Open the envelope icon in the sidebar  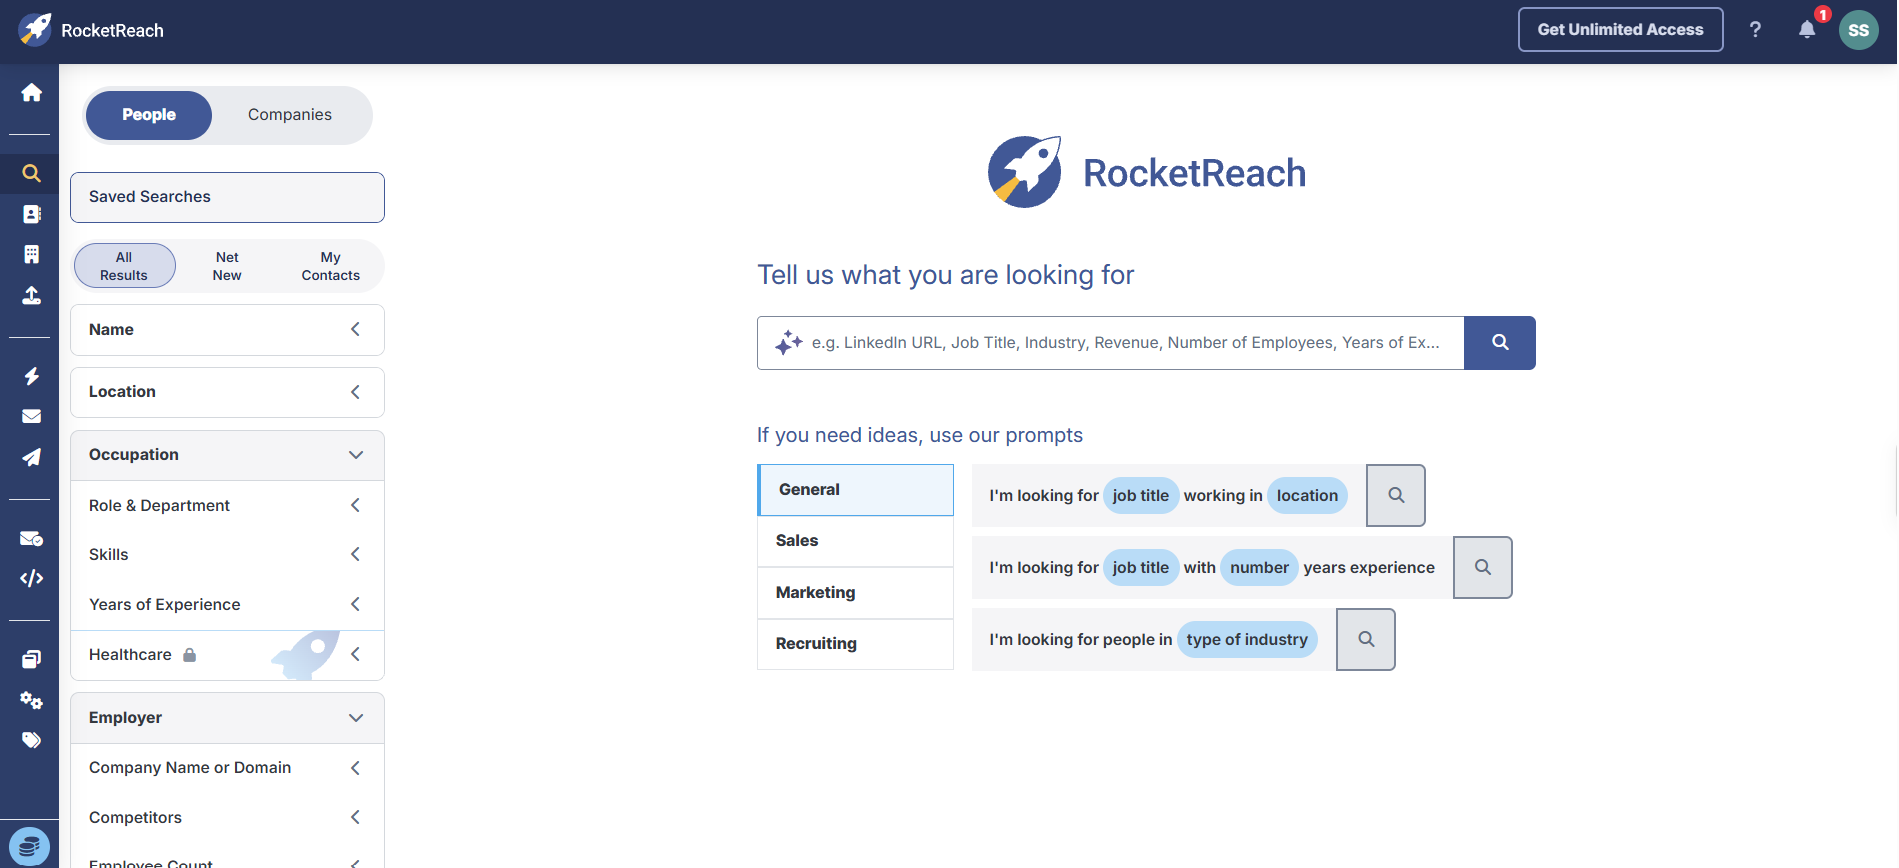32,416
